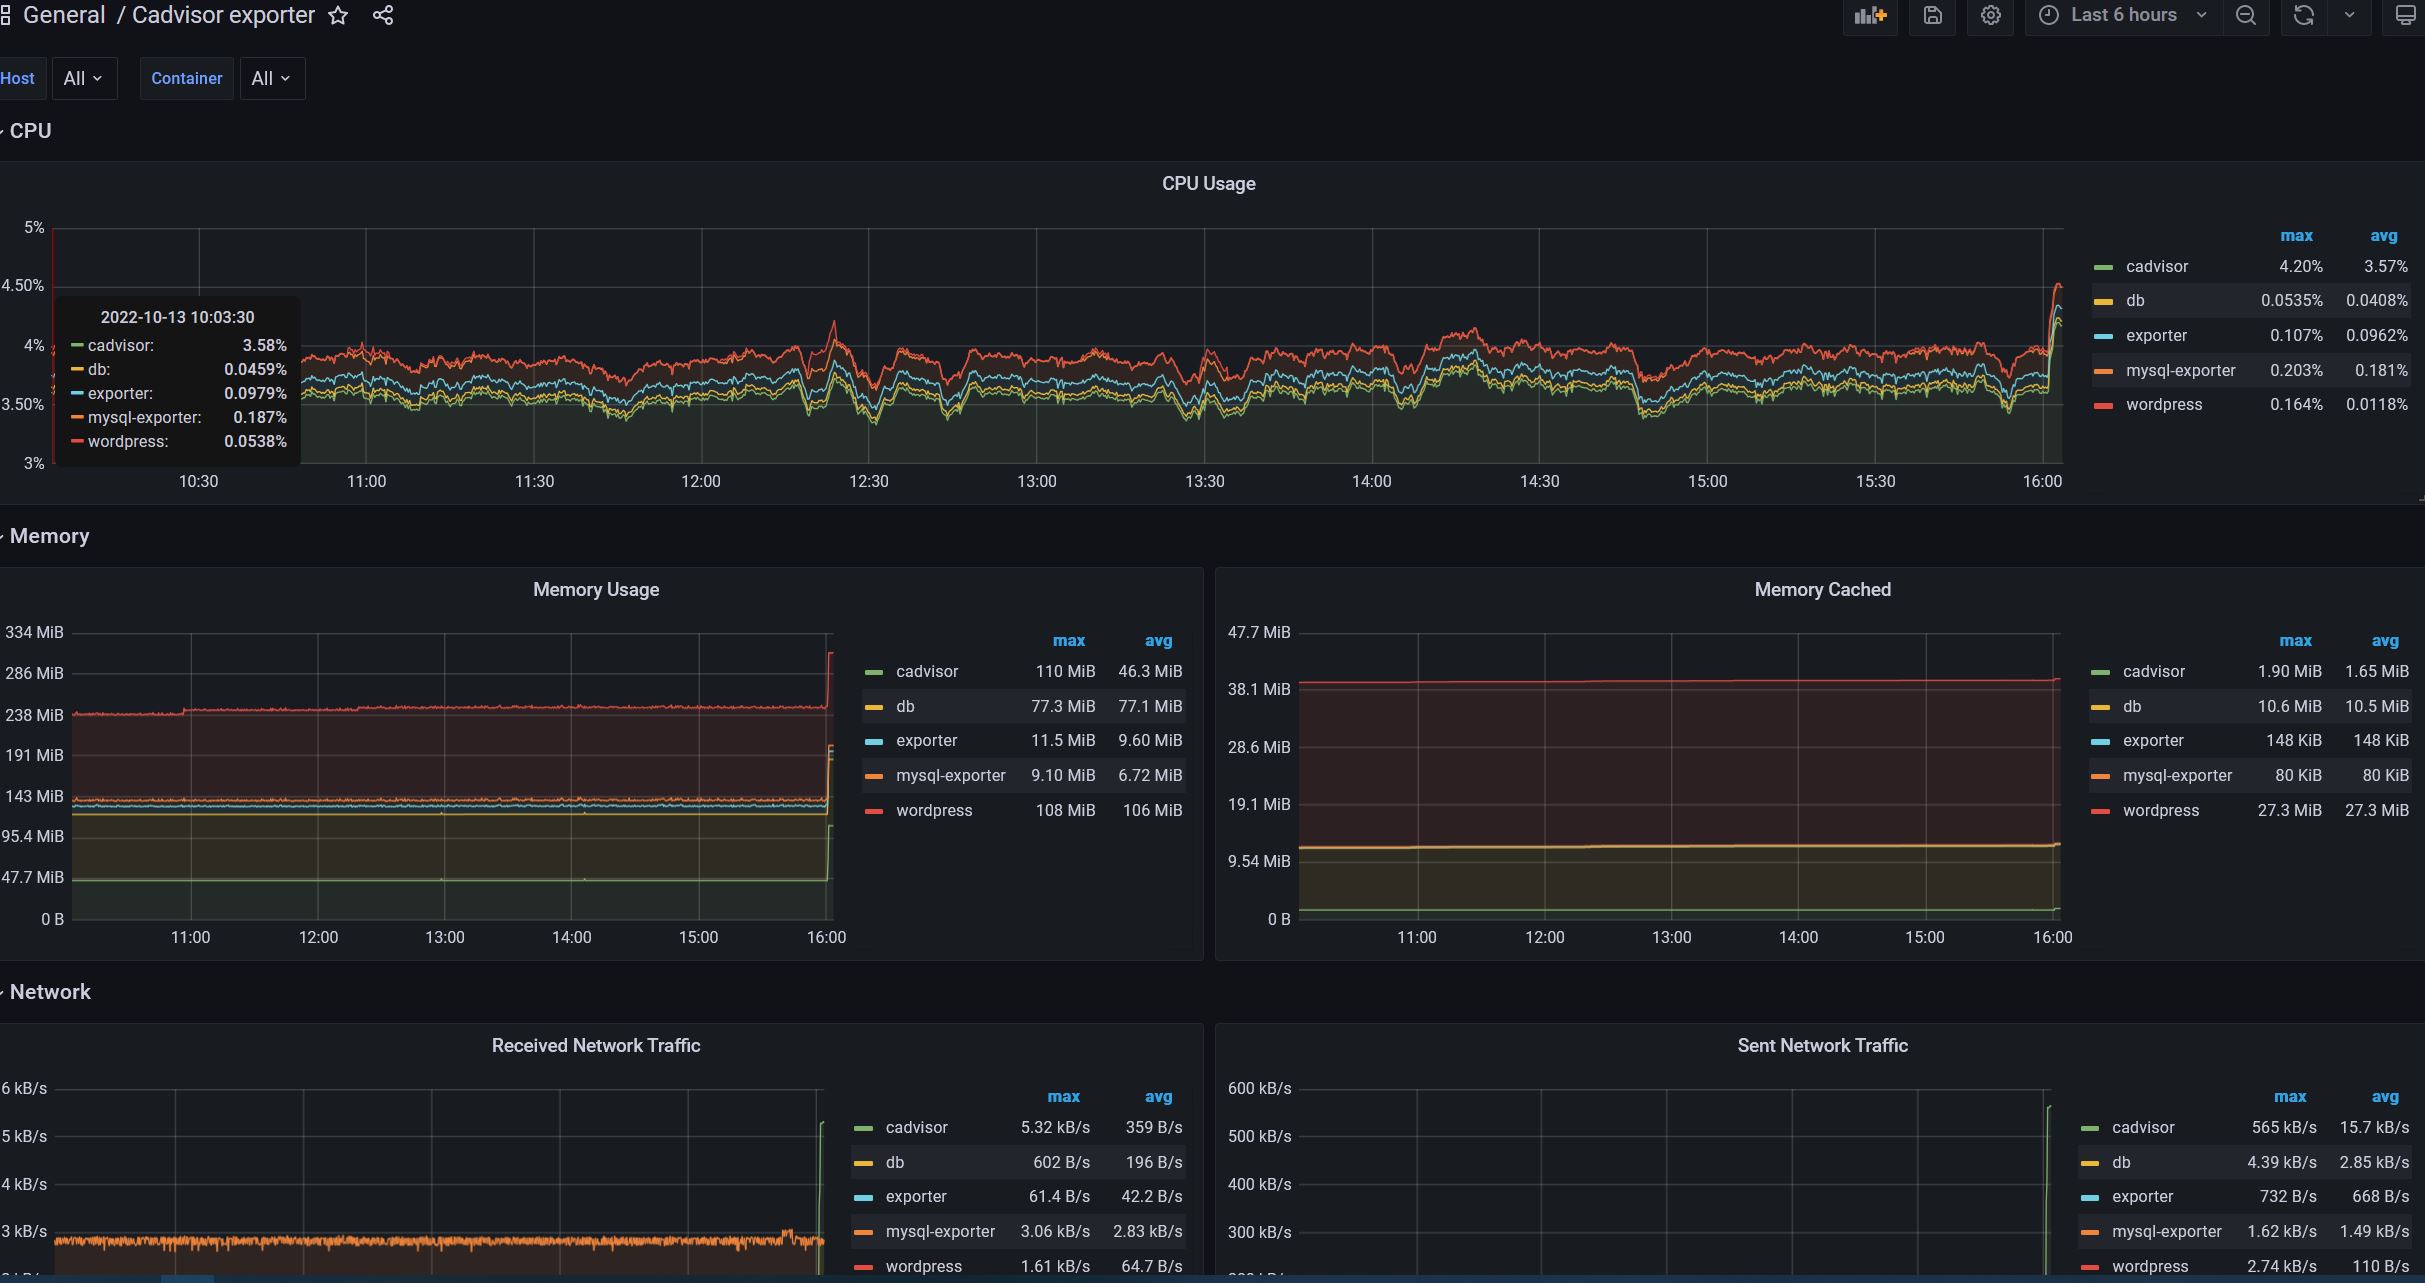This screenshot has width=2425, height=1283.
Task: Open the CPU Usage panel title menu
Action: click(x=1208, y=184)
